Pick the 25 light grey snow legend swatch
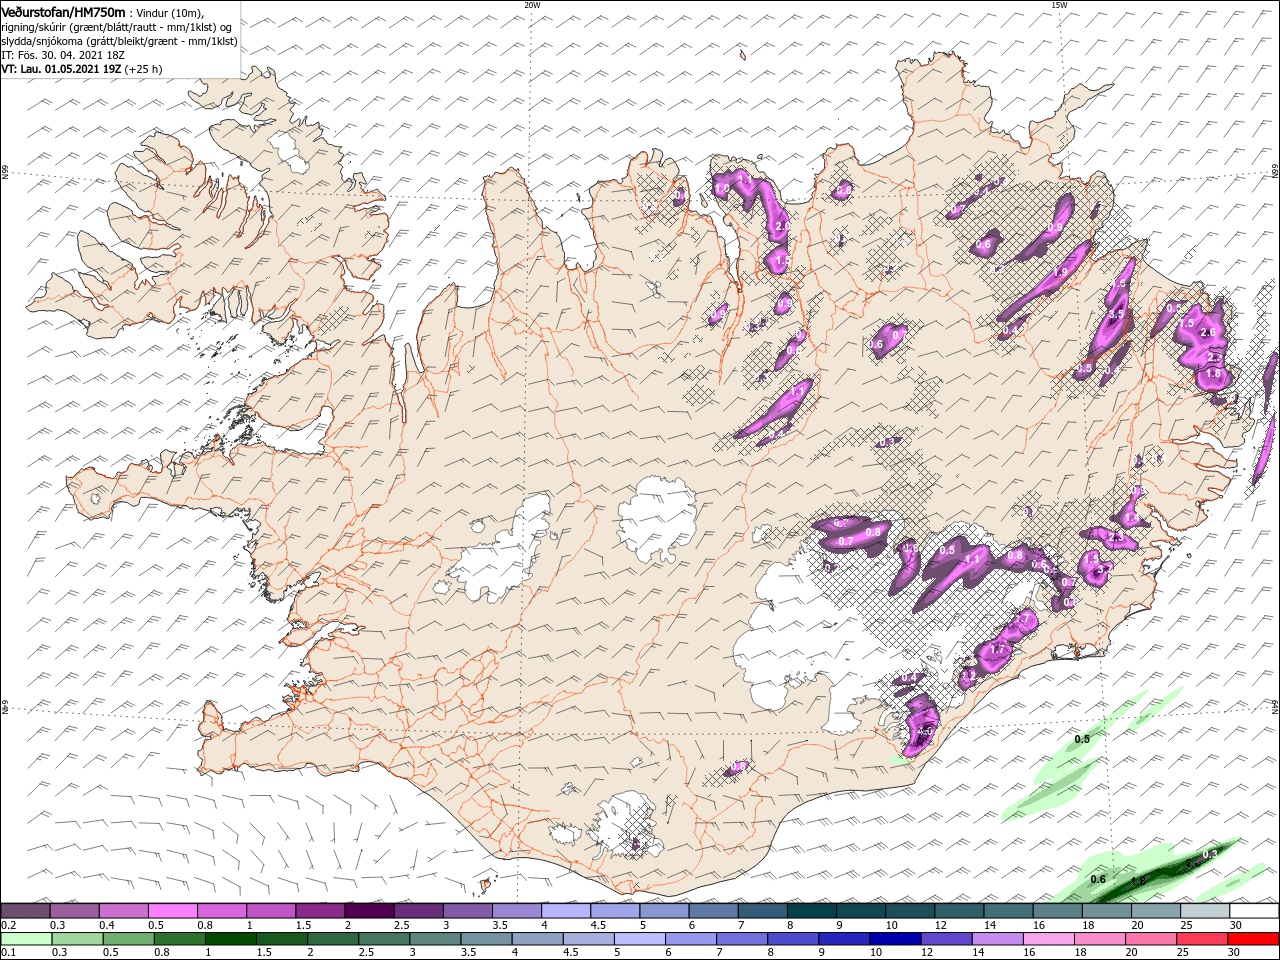 (x=1205, y=911)
